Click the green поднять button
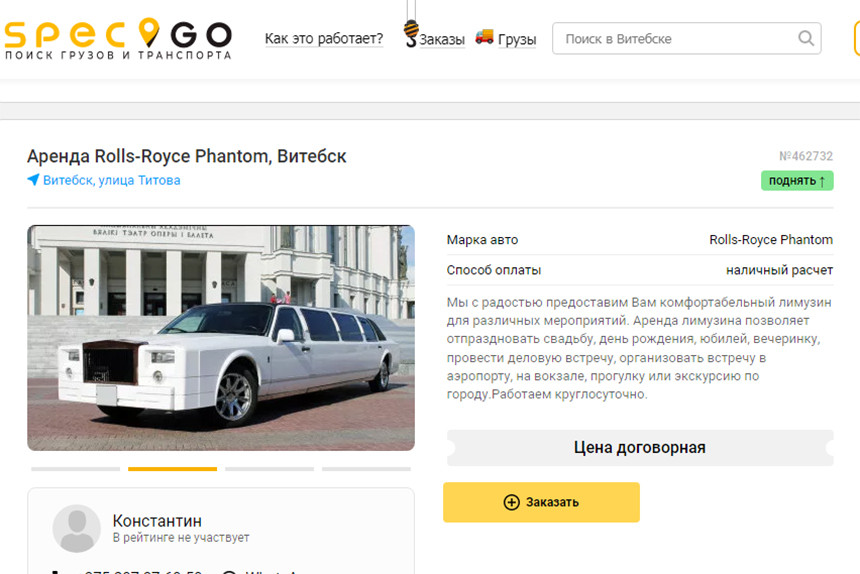860x574 pixels. (x=797, y=180)
